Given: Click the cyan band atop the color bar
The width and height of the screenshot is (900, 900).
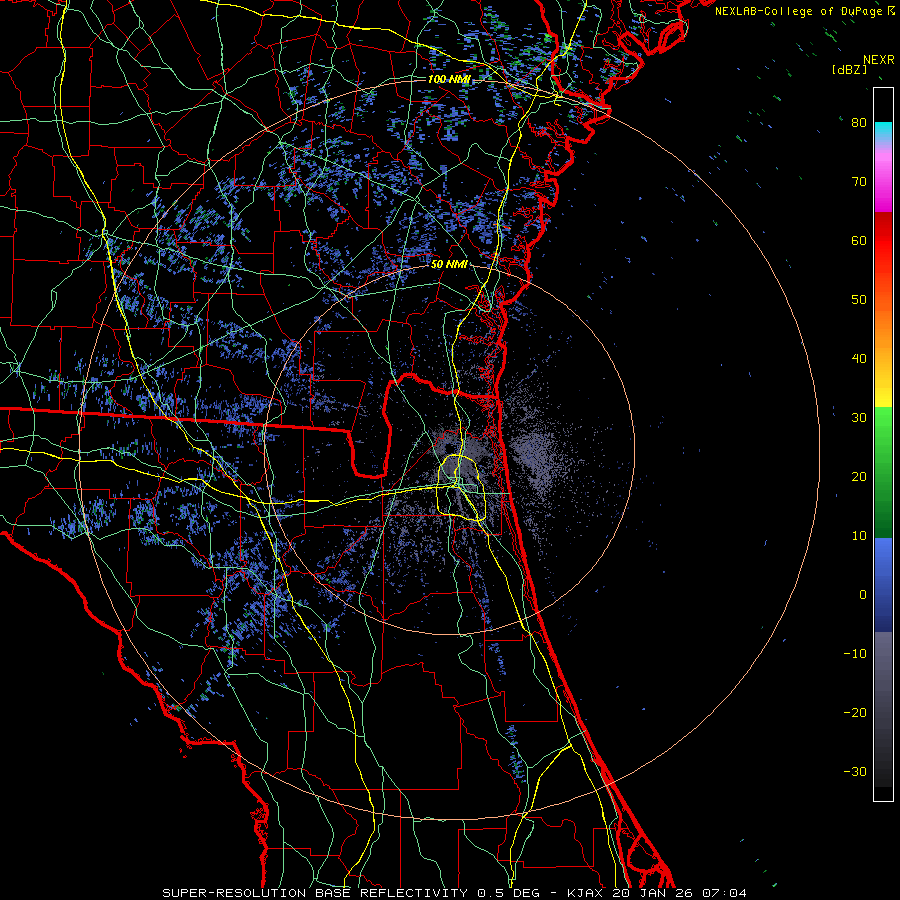Looking at the screenshot, I should 883,132.
